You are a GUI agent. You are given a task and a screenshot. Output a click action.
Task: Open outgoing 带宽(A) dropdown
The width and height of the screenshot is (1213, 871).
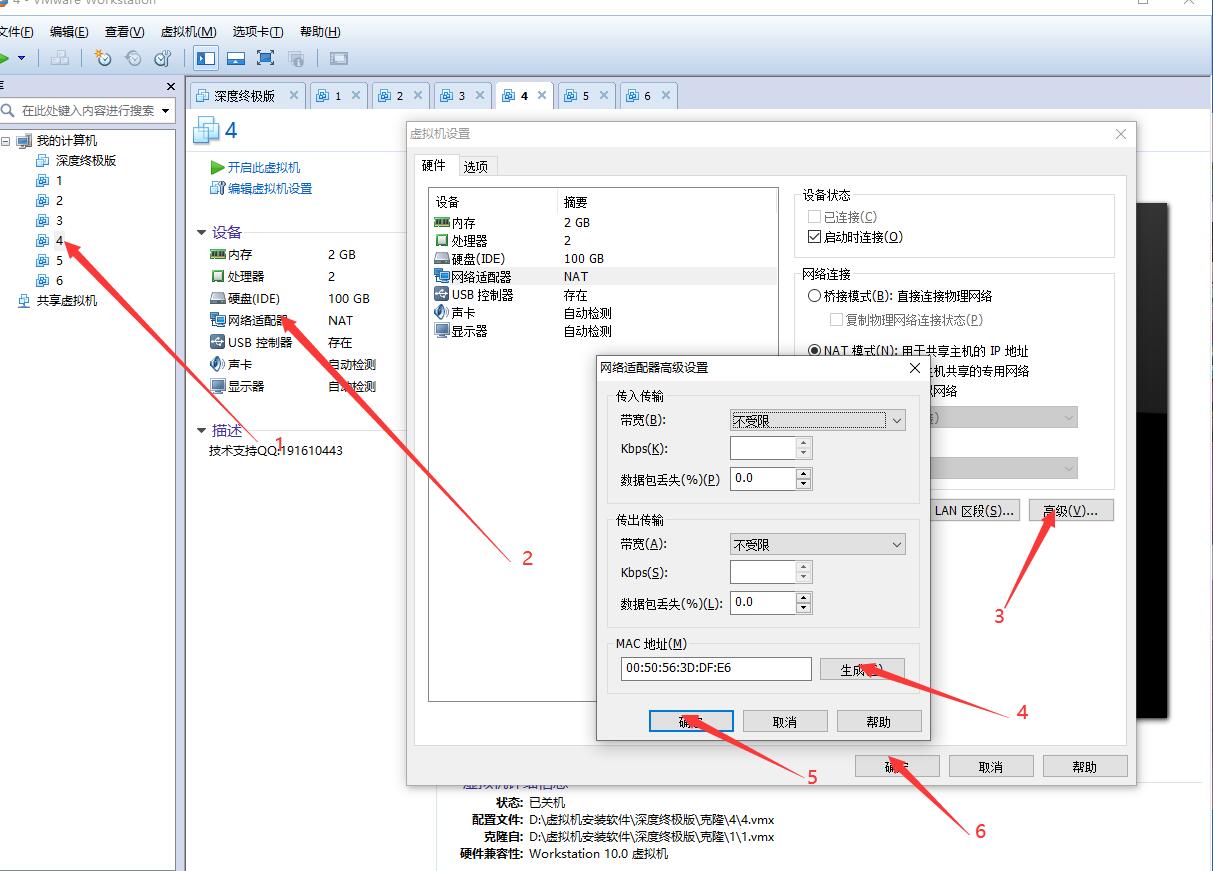click(x=818, y=545)
